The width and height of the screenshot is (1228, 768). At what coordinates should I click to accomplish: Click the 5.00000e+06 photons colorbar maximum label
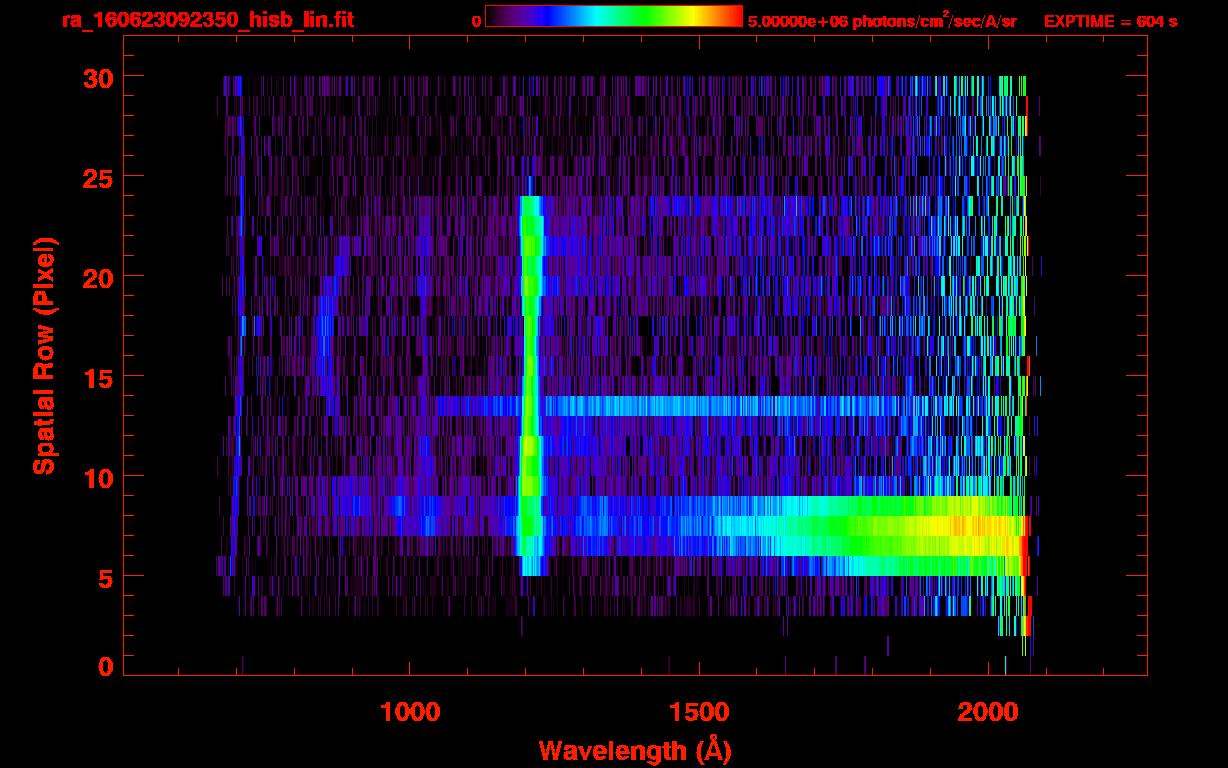coord(881,21)
